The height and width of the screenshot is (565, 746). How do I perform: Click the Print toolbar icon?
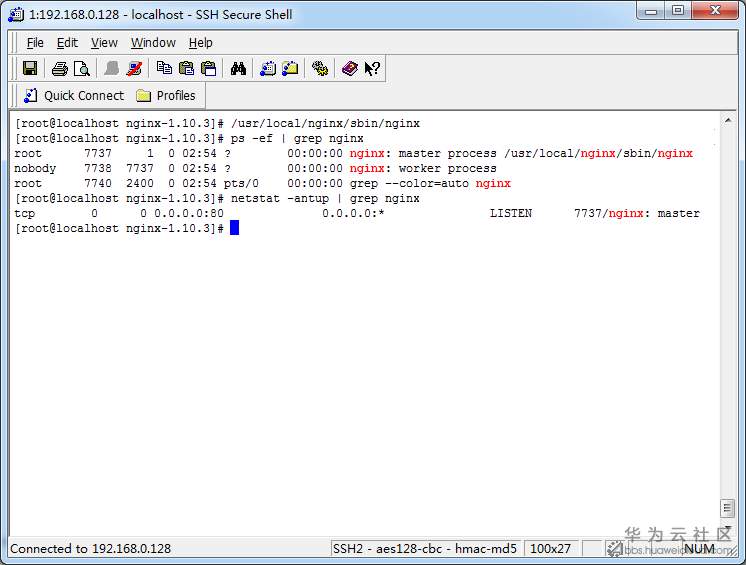[59, 69]
